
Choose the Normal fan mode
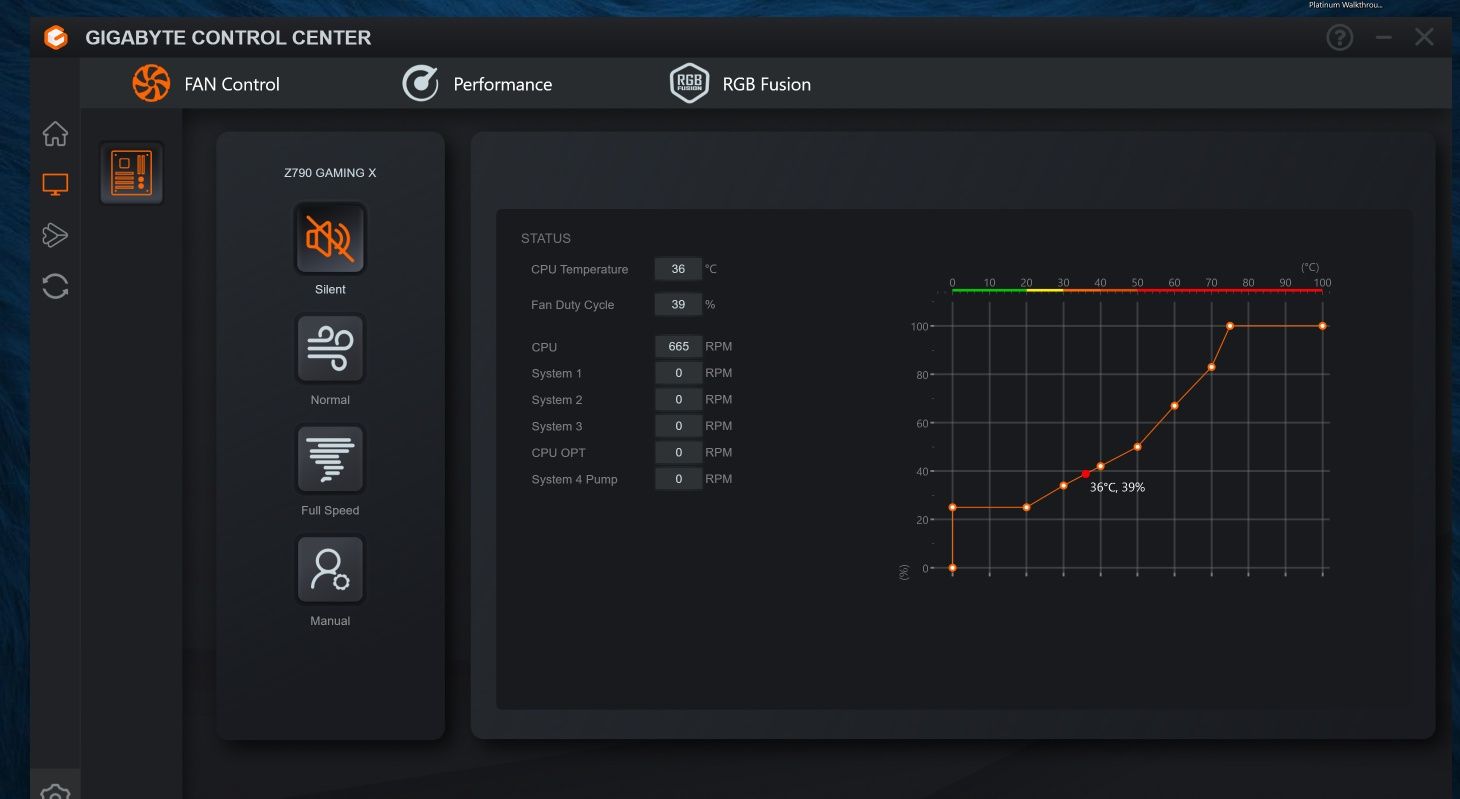click(330, 349)
